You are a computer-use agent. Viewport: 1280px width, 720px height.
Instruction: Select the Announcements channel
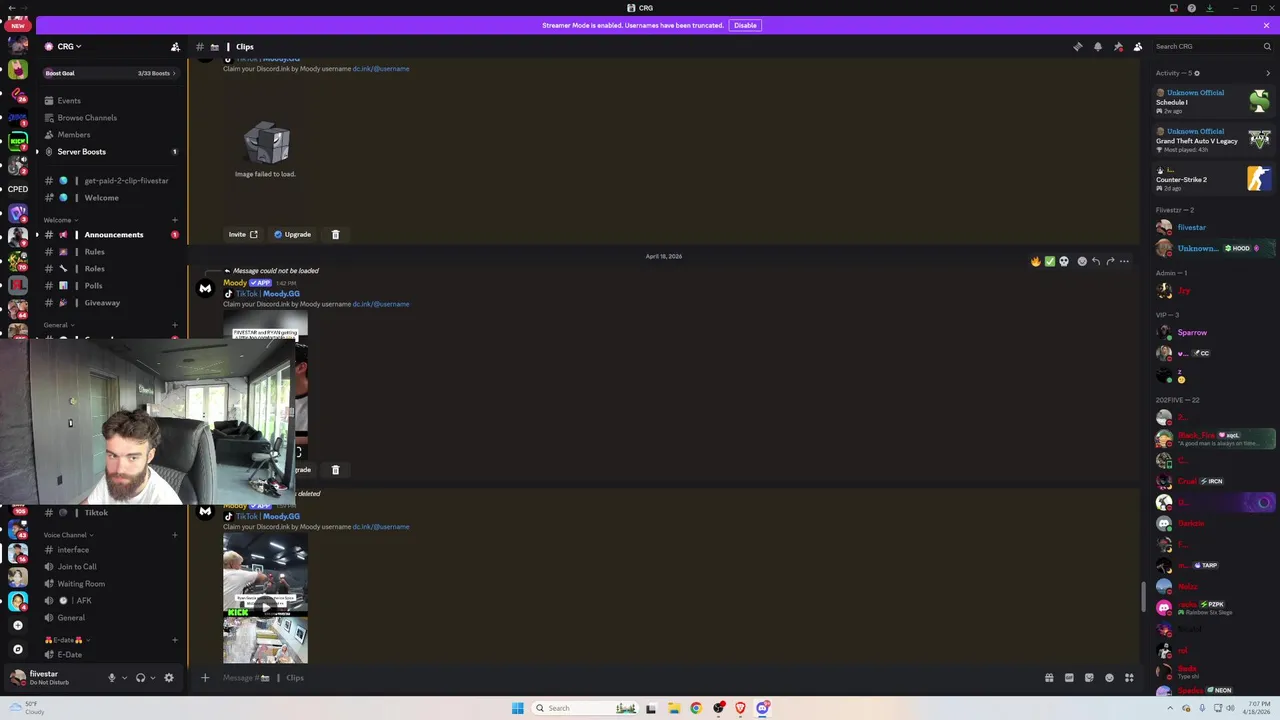[110, 235]
